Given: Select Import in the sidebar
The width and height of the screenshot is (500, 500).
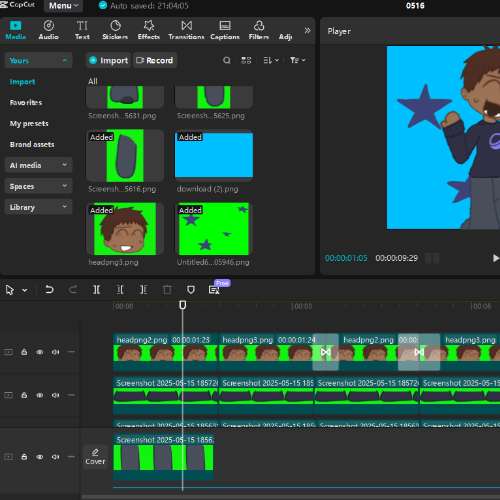Looking at the screenshot, I should (22, 82).
